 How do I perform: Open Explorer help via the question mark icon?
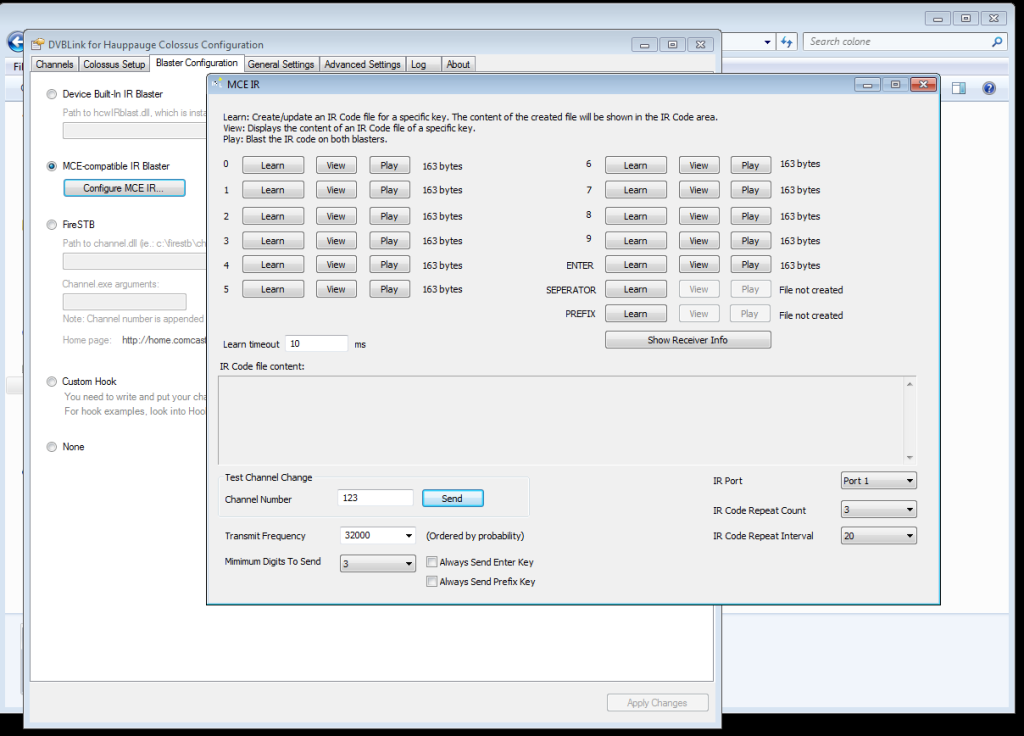tap(989, 88)
